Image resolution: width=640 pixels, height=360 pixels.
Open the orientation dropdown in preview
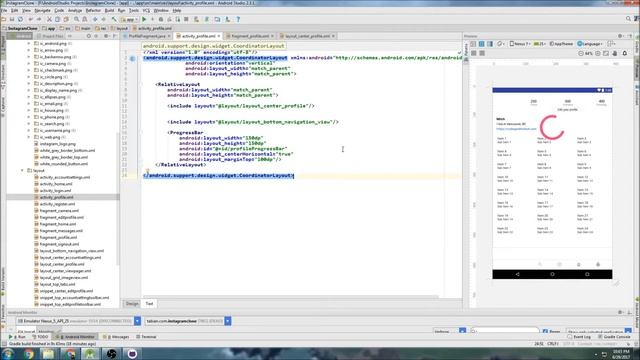(x=500, y=44)
